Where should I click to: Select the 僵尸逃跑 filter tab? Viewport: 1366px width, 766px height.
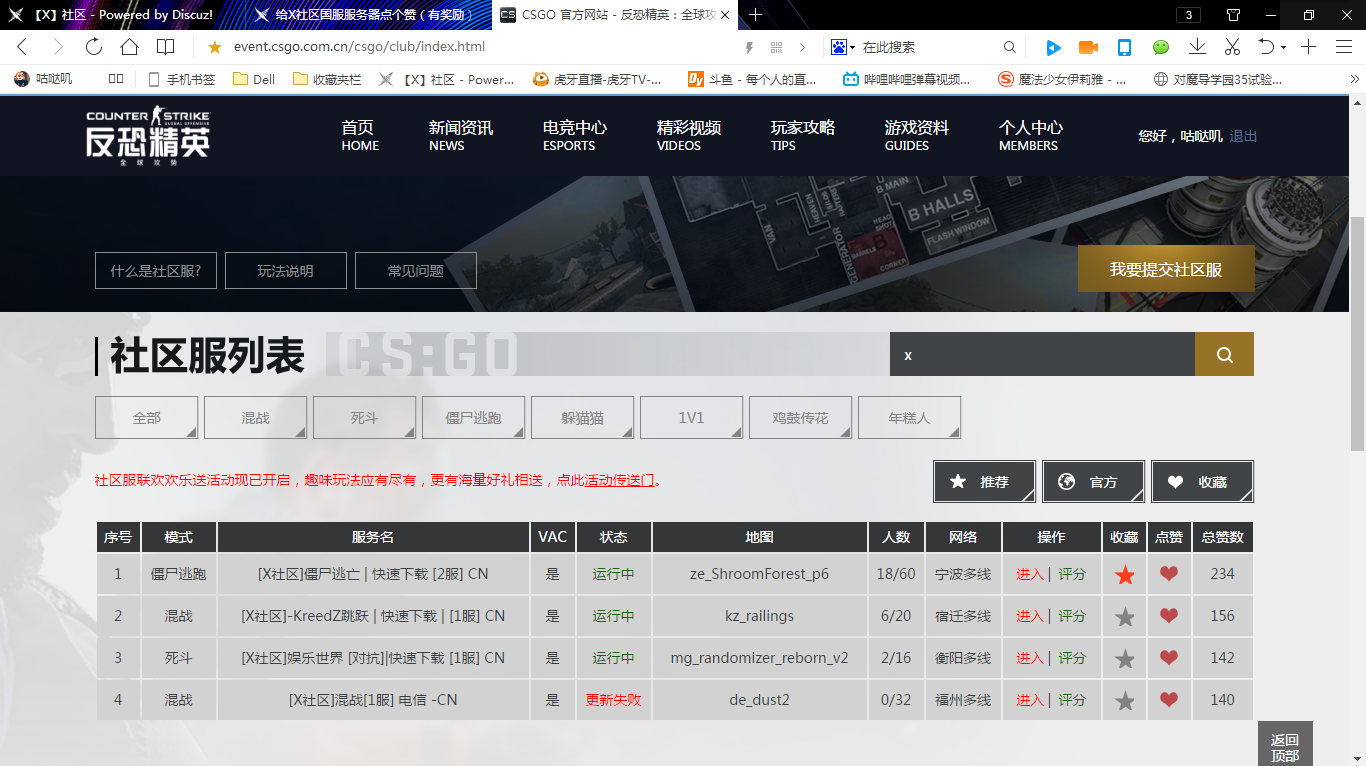point(473,418)
